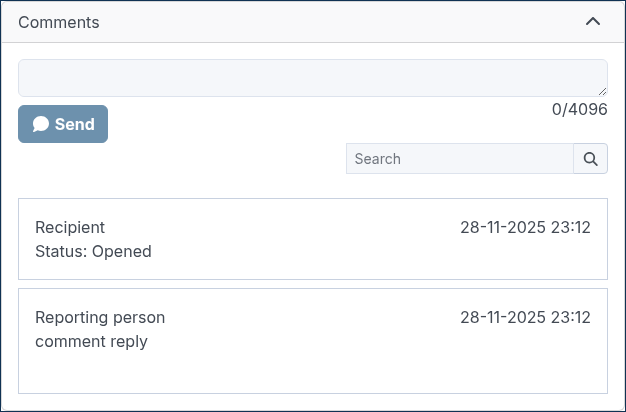Click the speech bubble icon on Send
This screenshot has width=626, height=412.
pyautogui.click(x=41, y=124)
